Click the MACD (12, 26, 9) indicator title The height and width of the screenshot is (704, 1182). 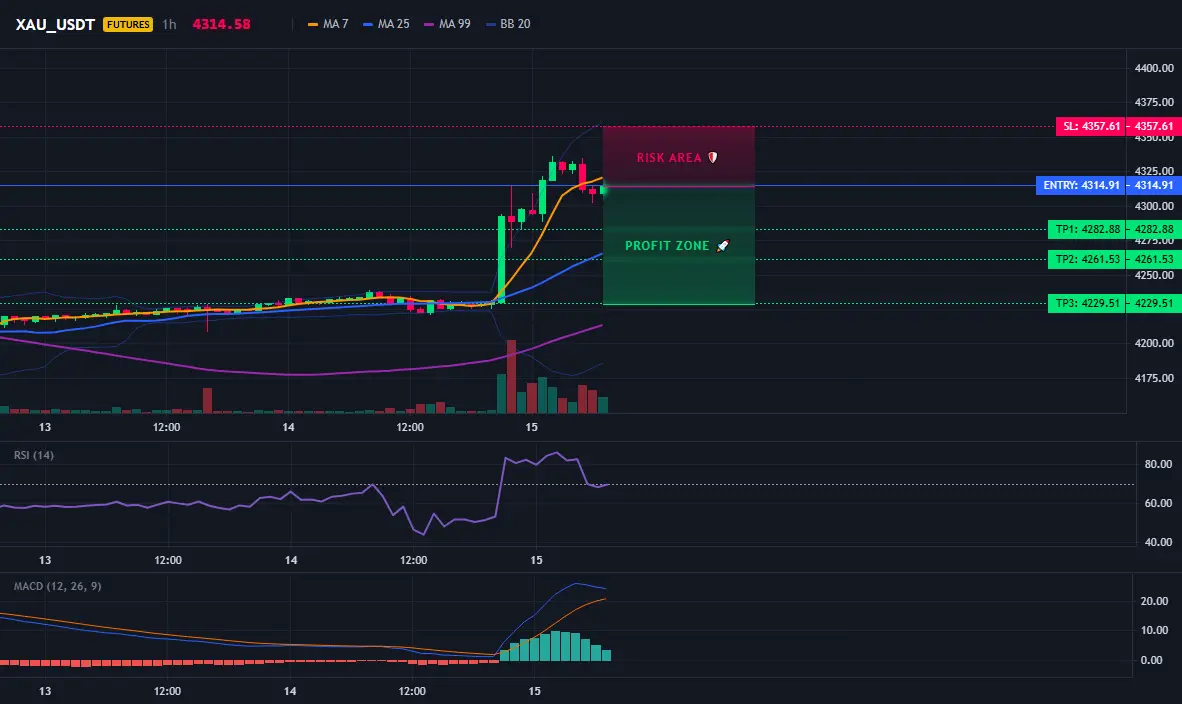(57, 586)
